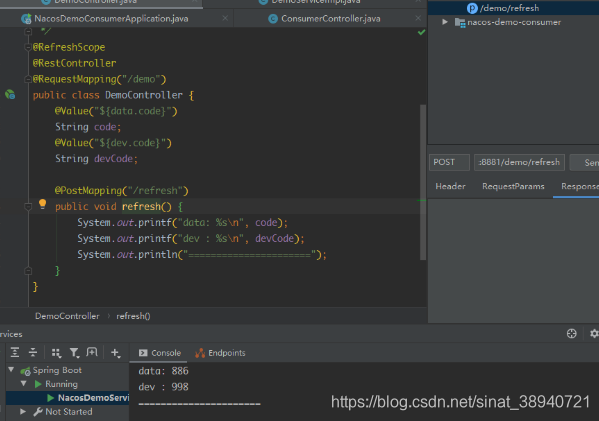599x421 pixels.
Task: Close NacosDemoConsumerApplication.java tab
Action: (x=225, y=18)
